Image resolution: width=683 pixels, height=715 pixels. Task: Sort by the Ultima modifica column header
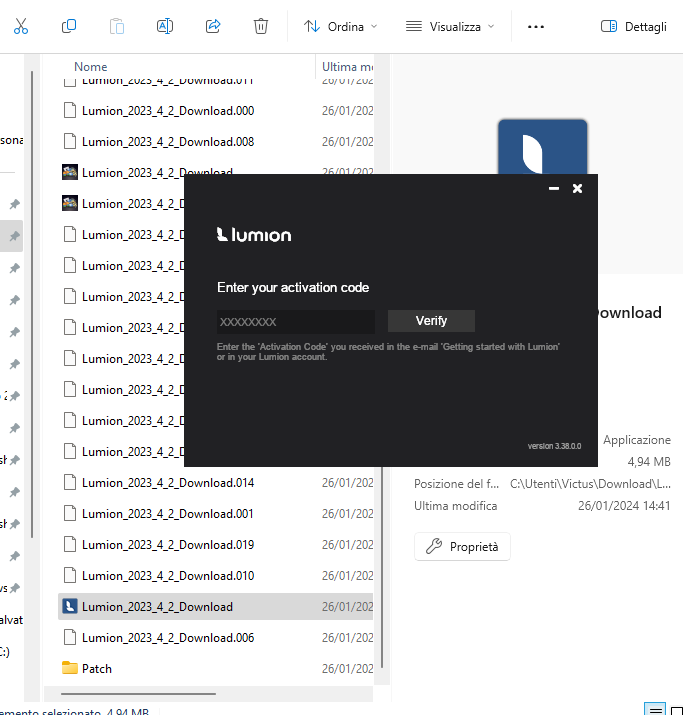(347, 67)
